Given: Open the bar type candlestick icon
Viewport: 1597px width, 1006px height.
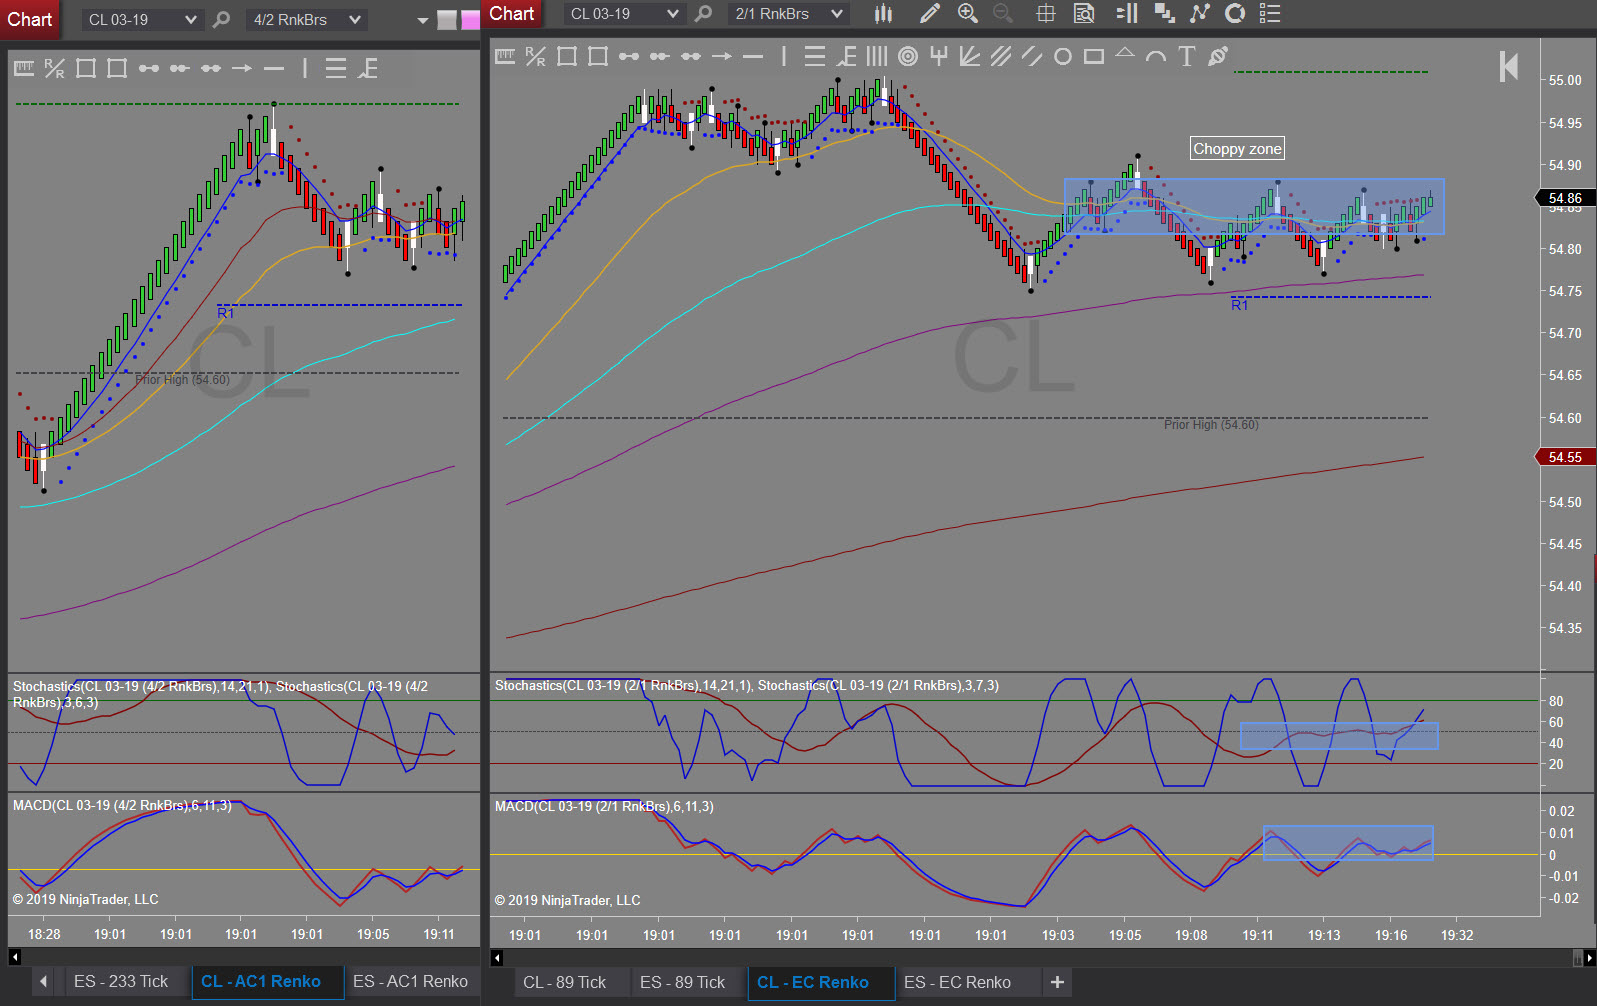Looking at the screenshot, I should point(883,13).
